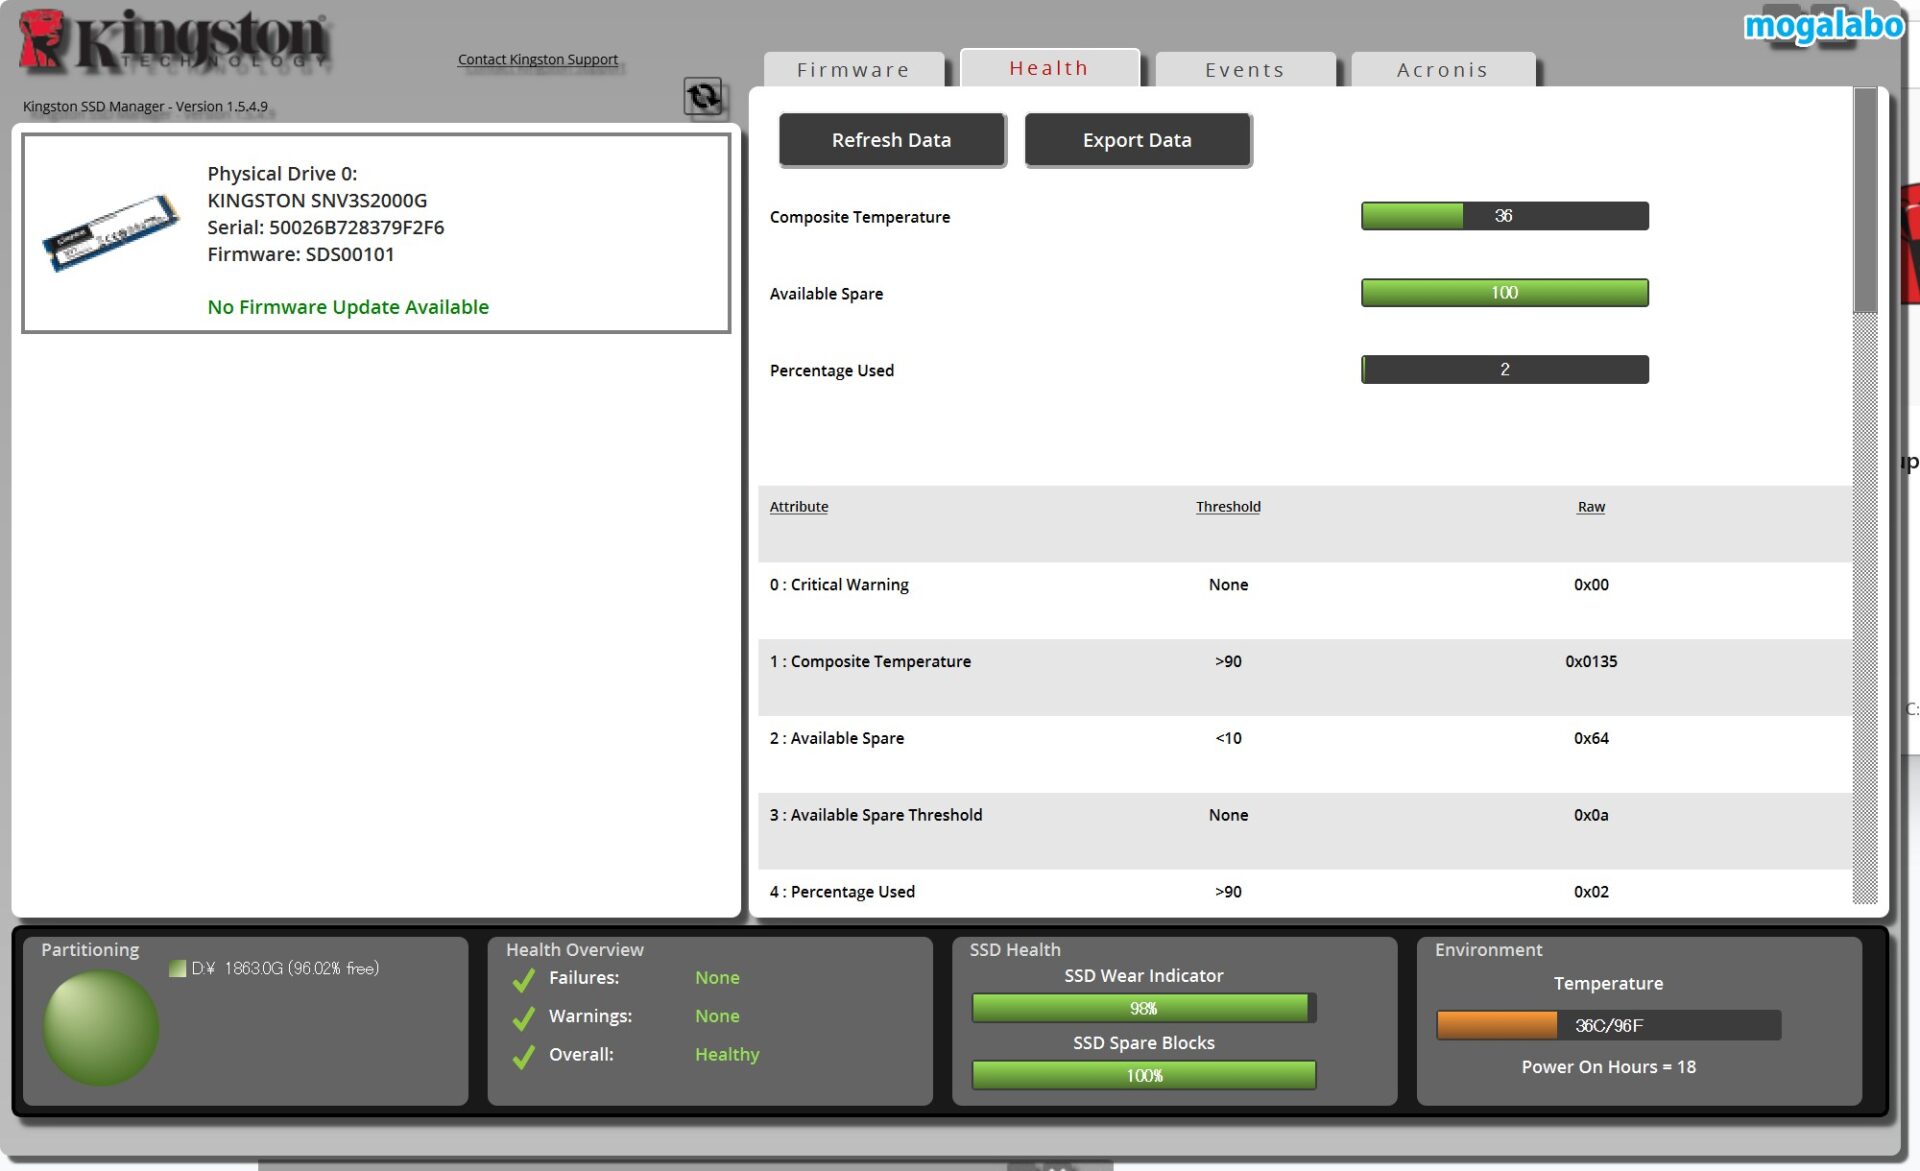Switch to the Firmware tab
Viewport: 1920px width, 1171px height.
coord(853,69)
